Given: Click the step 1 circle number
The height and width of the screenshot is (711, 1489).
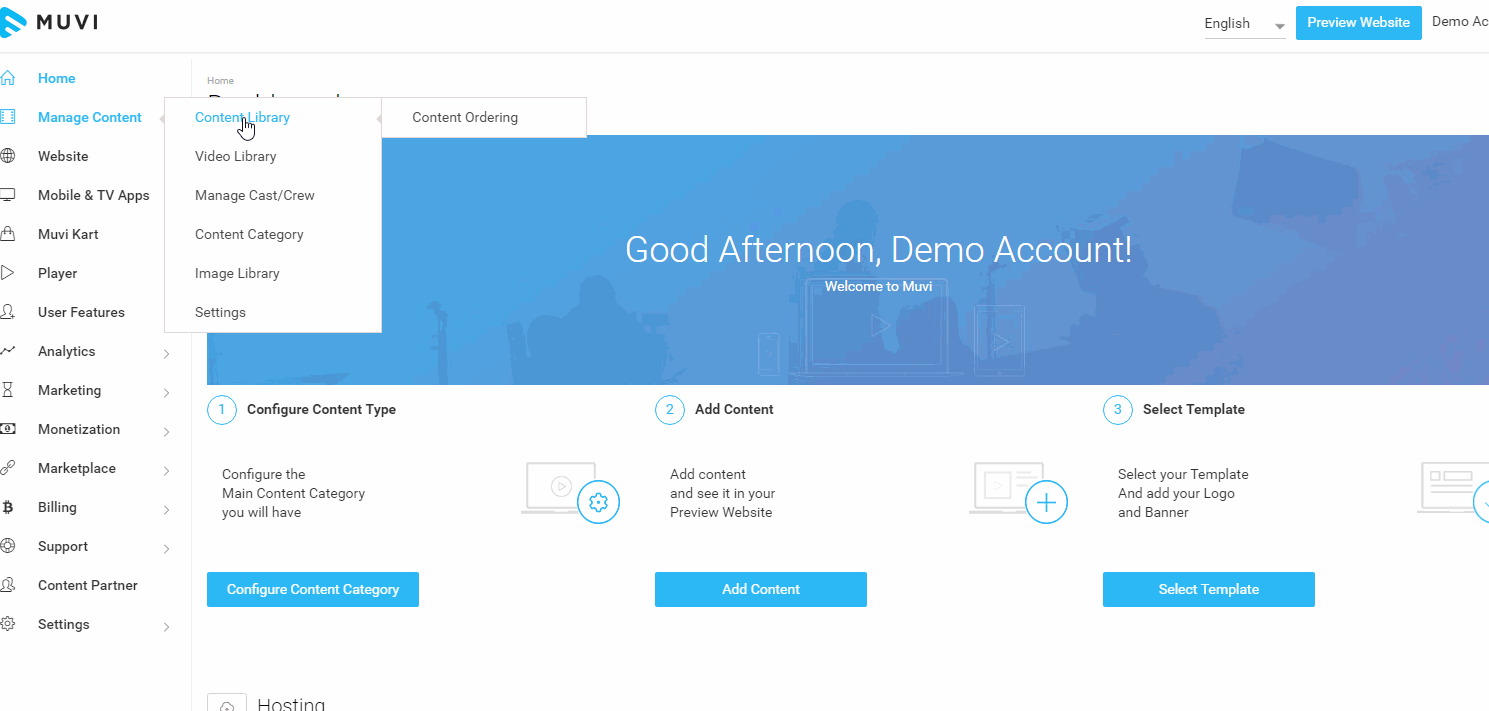Looking at the screenshot, I should pos(222,410).
